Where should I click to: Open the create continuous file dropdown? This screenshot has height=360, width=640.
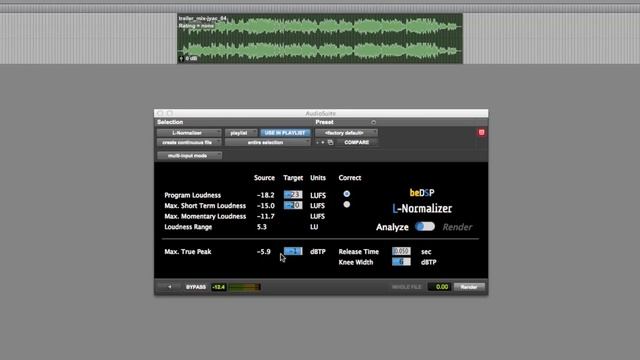pyautogui.click(x=189, y=142)
